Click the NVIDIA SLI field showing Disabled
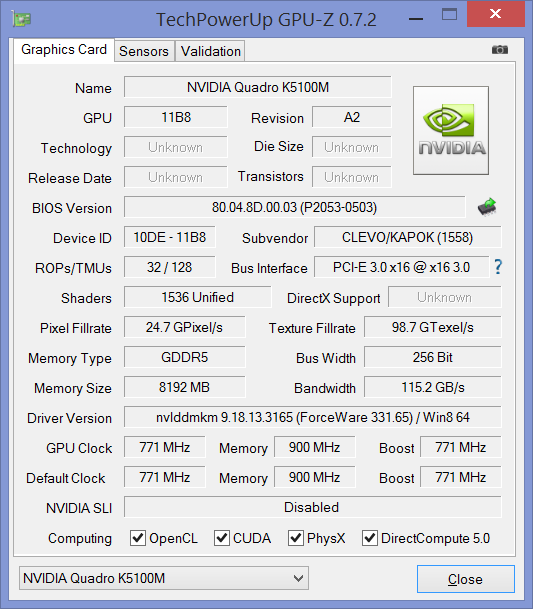This screenshot has height=609, width=533. (x=313, y=507)
